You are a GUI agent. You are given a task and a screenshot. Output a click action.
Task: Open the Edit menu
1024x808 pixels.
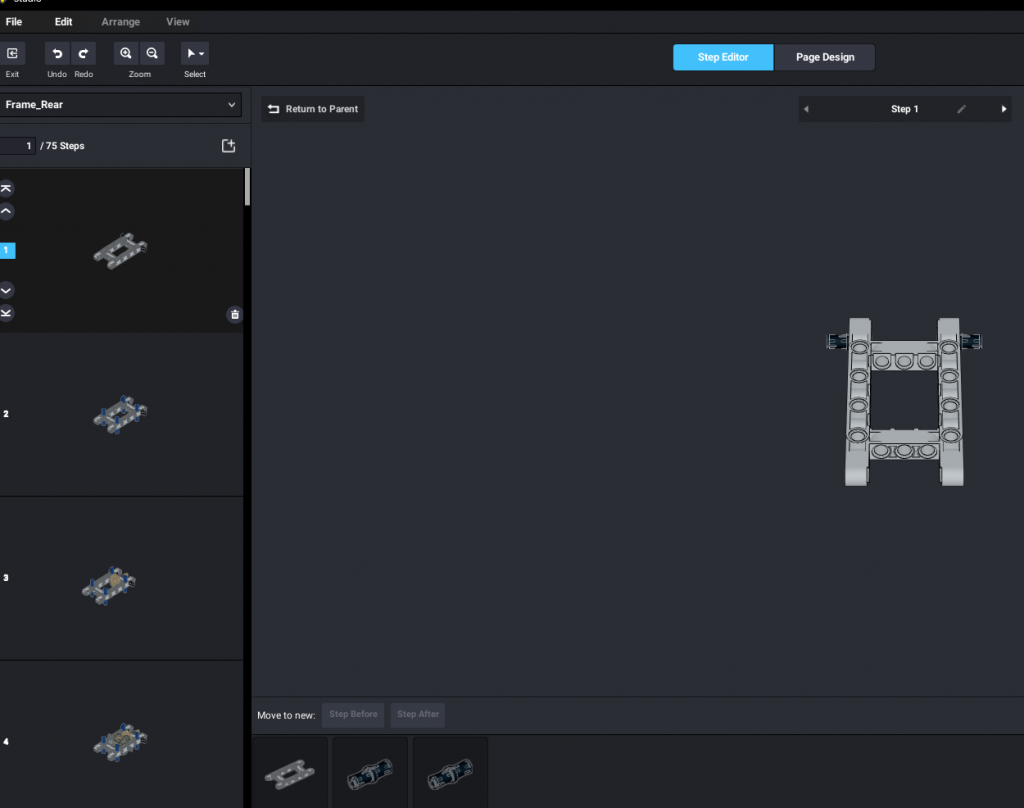point(63,22)
